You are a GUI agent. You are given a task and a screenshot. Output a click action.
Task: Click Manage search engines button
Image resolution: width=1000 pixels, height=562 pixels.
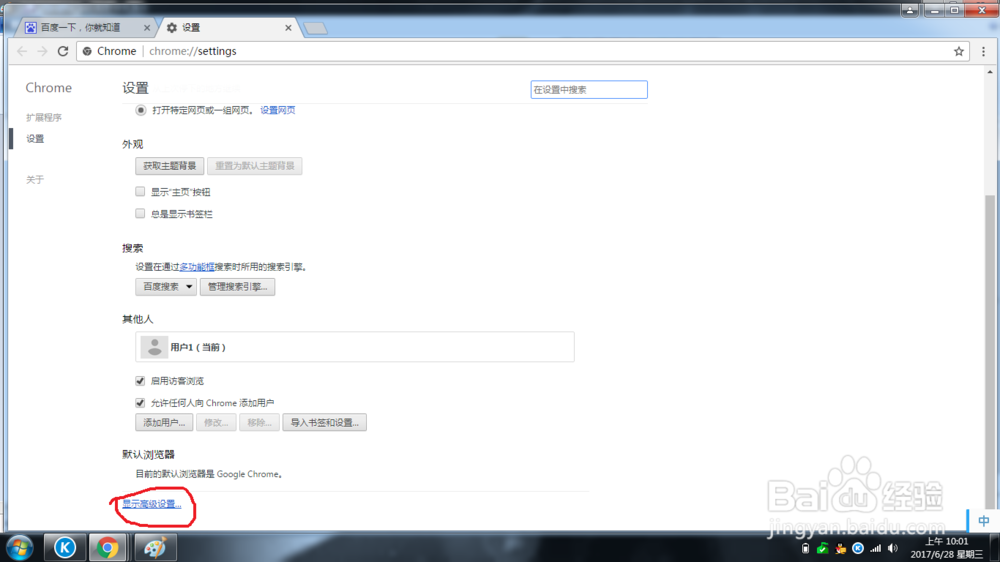pos(237,286)
